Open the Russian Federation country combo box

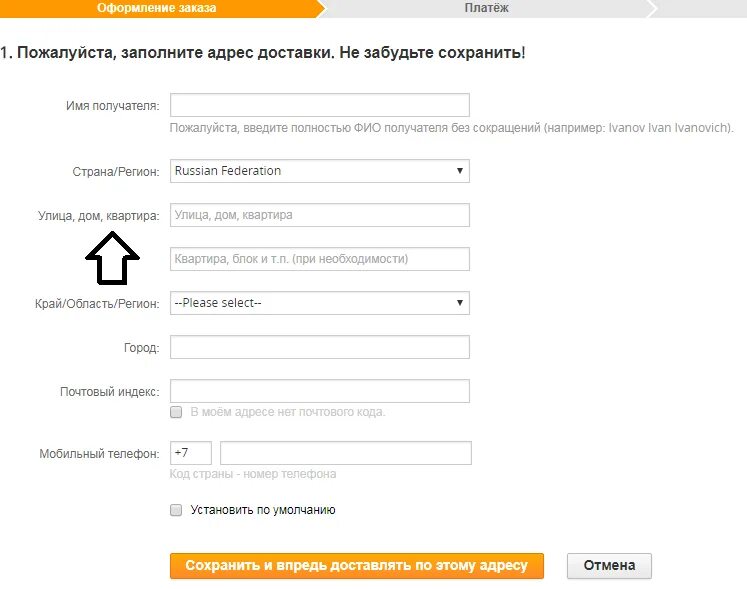pos(320,171)
